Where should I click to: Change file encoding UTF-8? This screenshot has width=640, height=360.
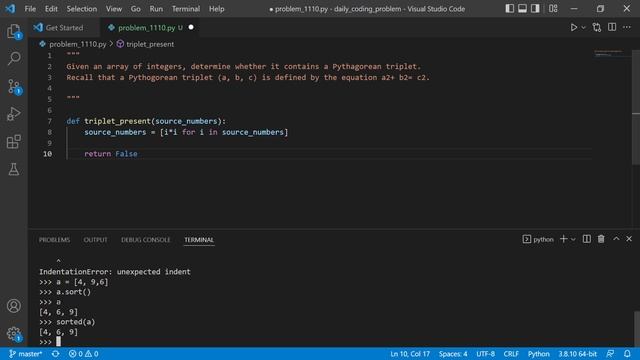[485, 354]
